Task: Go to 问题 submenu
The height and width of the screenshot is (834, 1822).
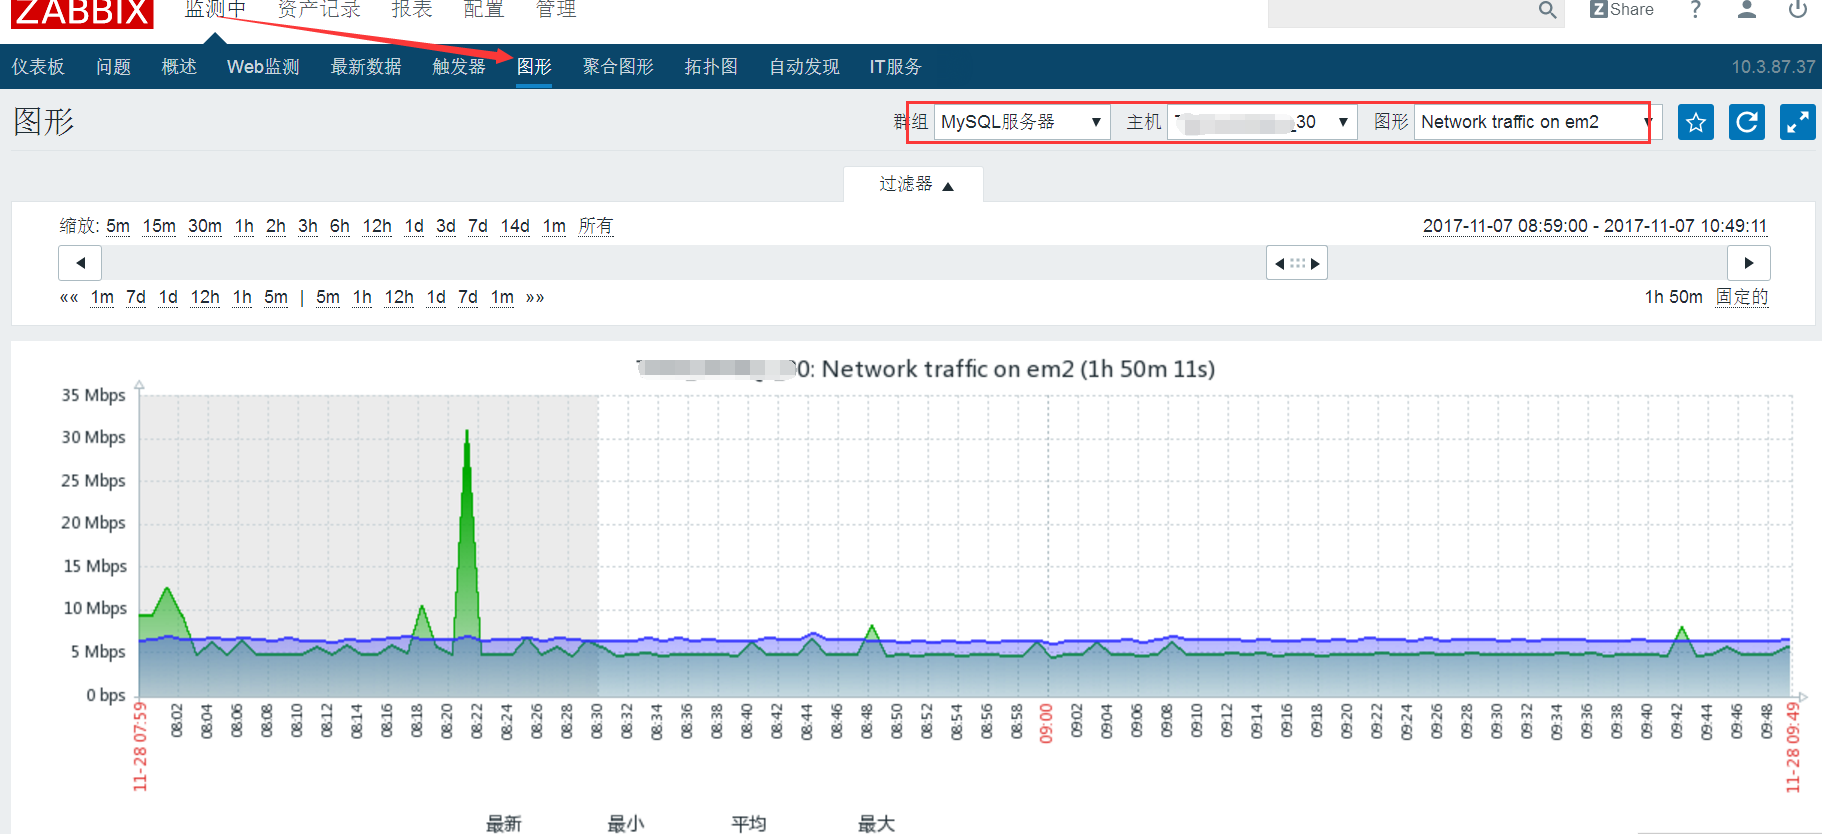Action: (113, 67)
